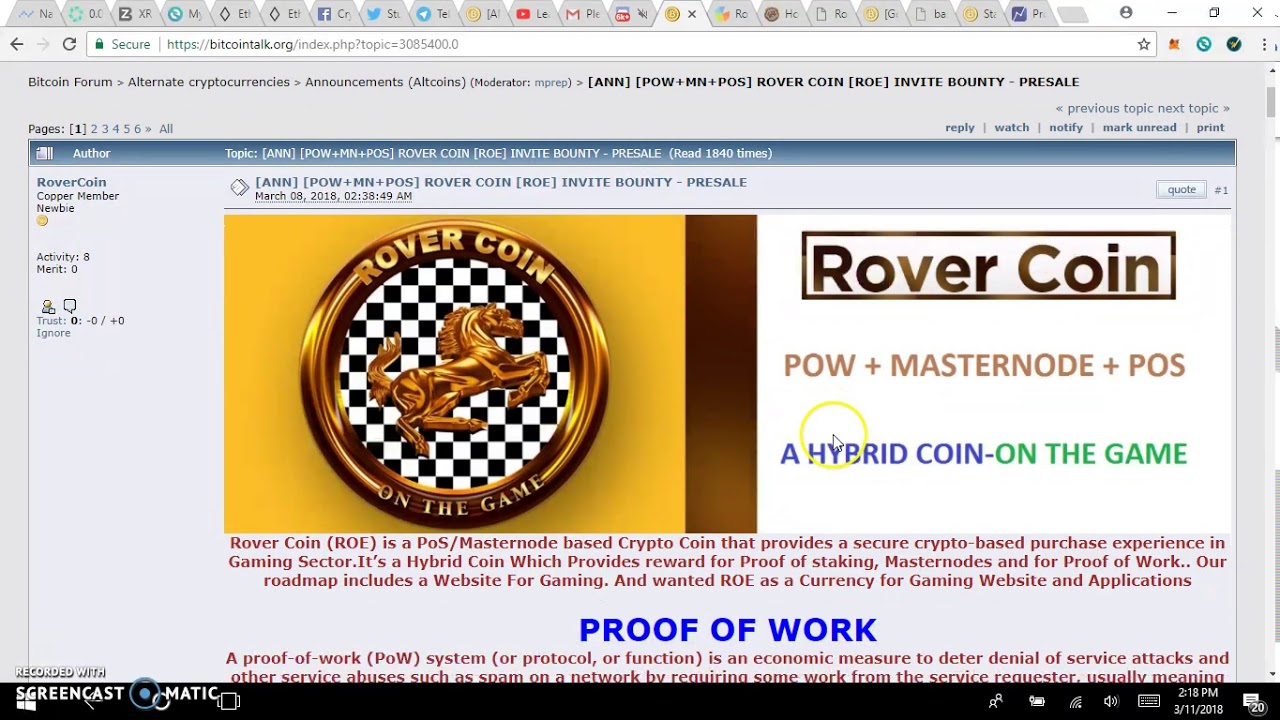Bookmark this page with the star icon
Screen dimensions: 1280x720
[1144, 44]
